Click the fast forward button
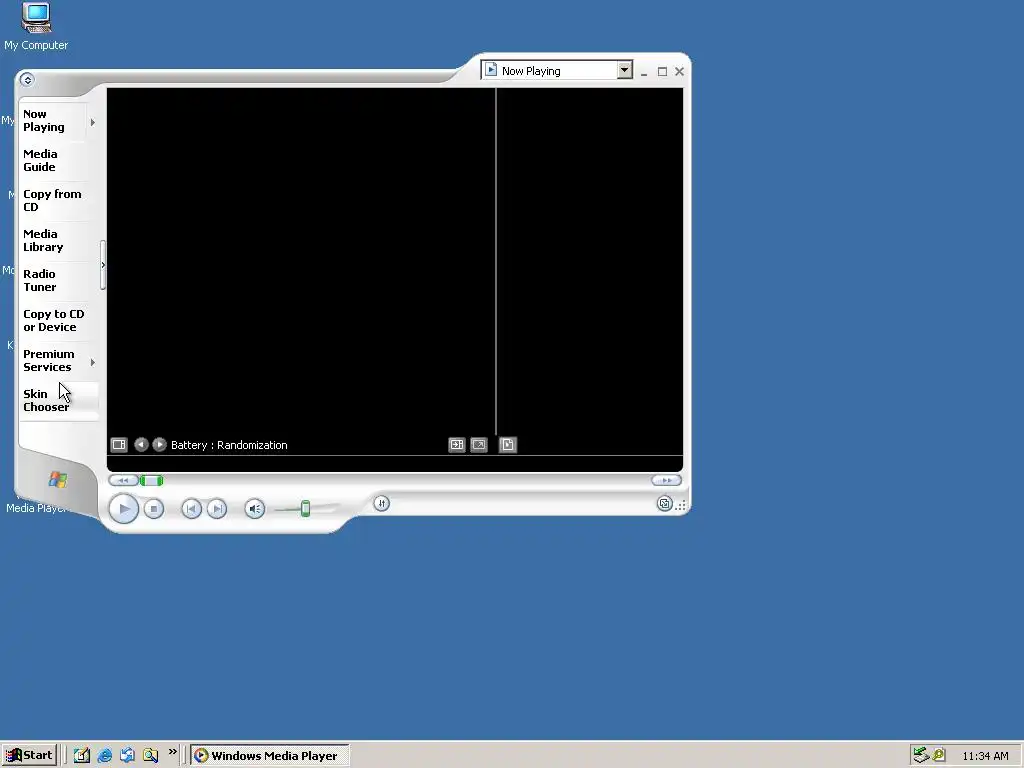This screenshot has width=1024, height=768. point(666,480)
